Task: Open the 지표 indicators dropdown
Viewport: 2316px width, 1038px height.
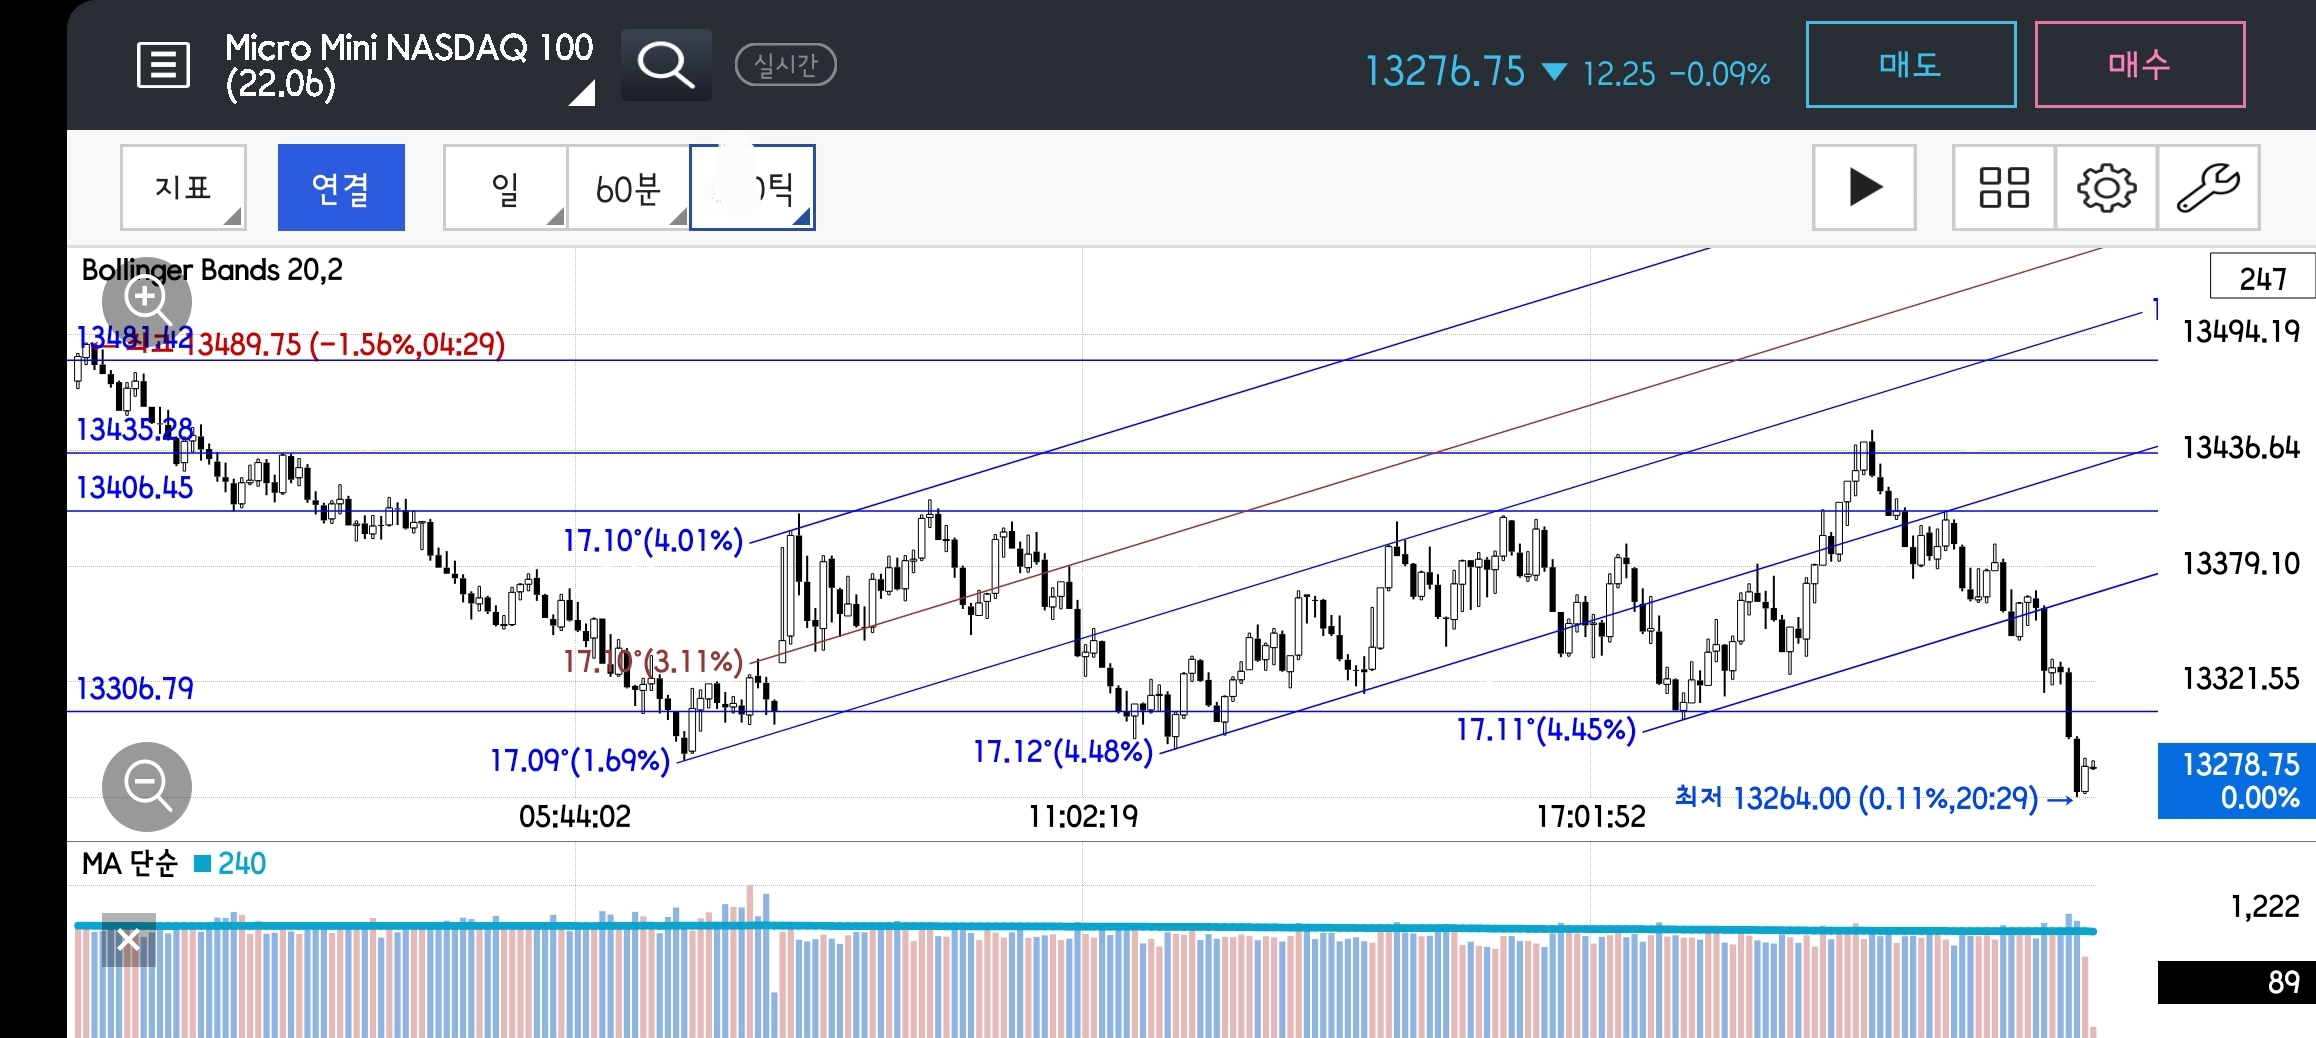Action: click(x=183, y=187)
